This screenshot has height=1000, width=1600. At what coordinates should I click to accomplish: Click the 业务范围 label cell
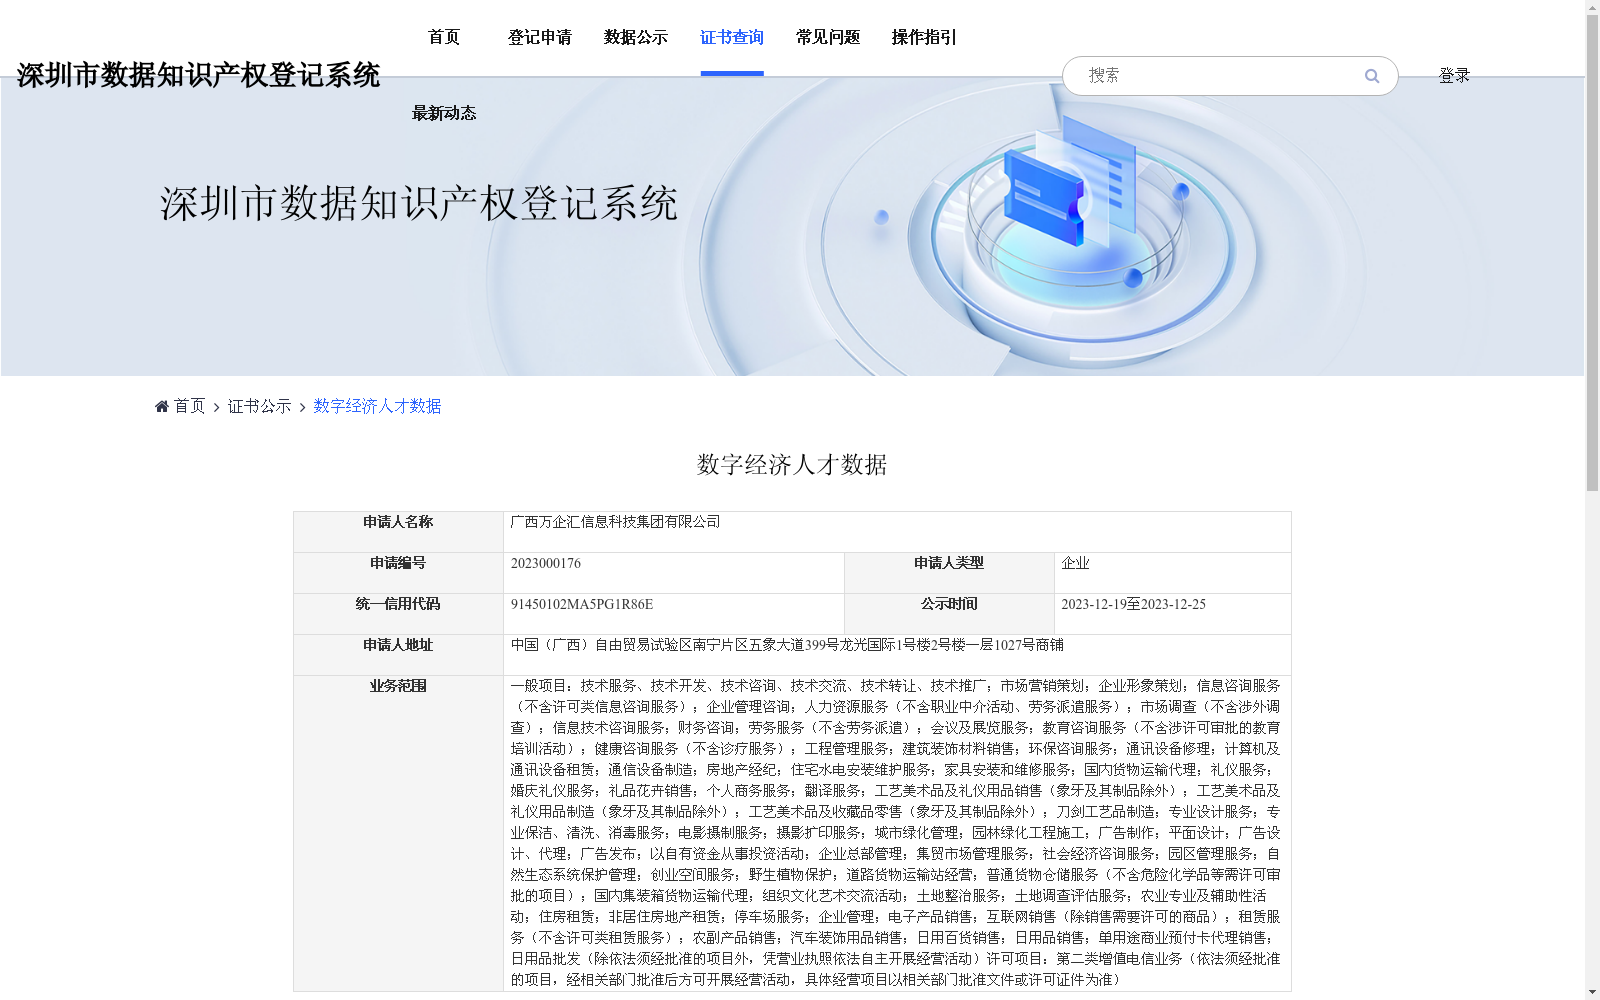click(x=398, y=833)
